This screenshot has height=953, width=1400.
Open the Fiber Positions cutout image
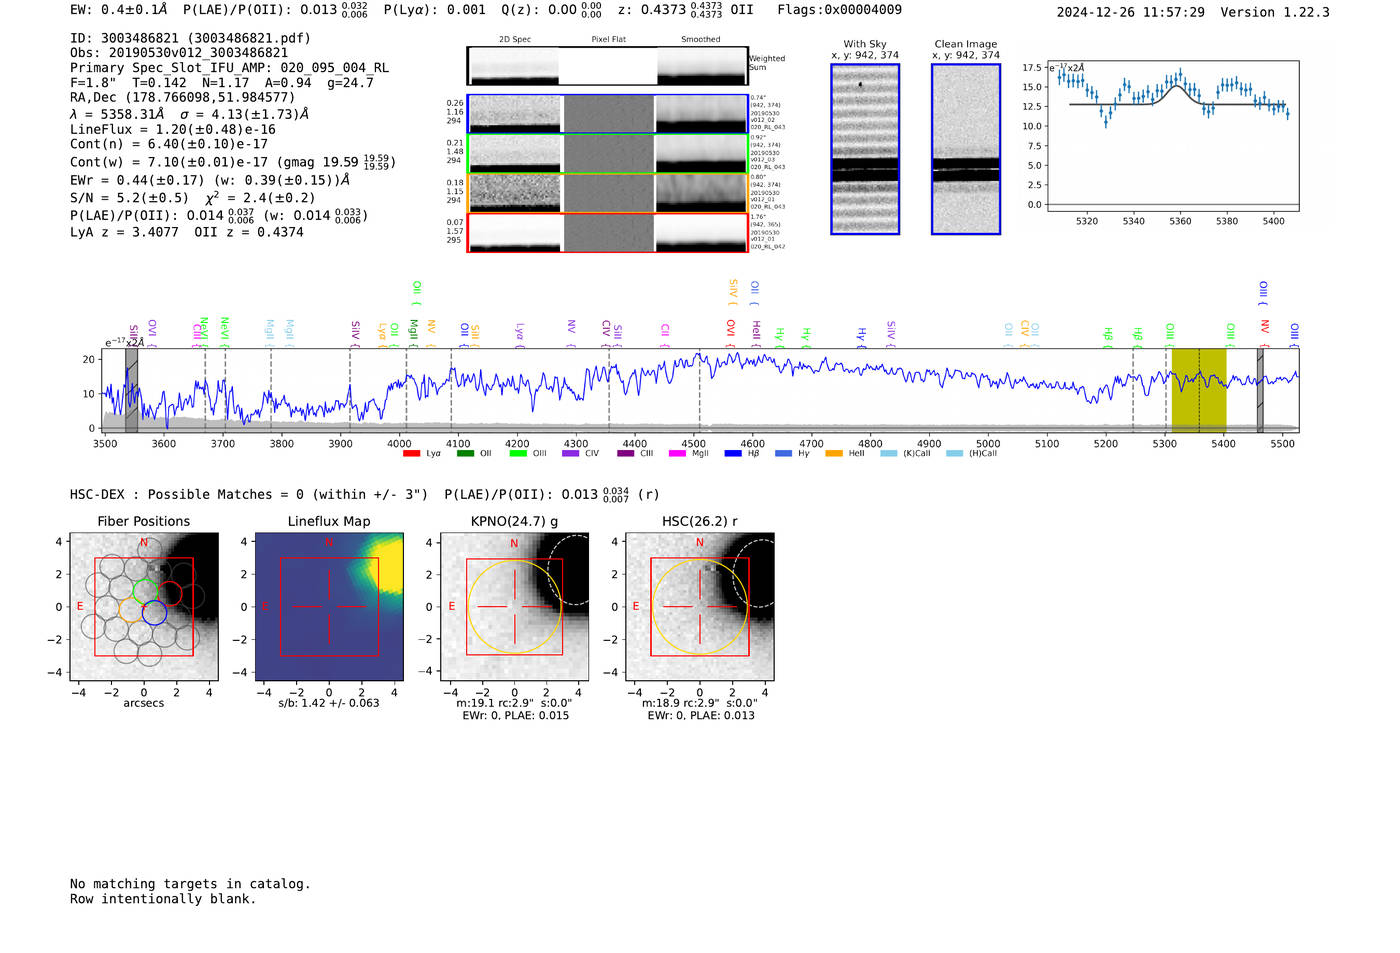tap(144, 607)
